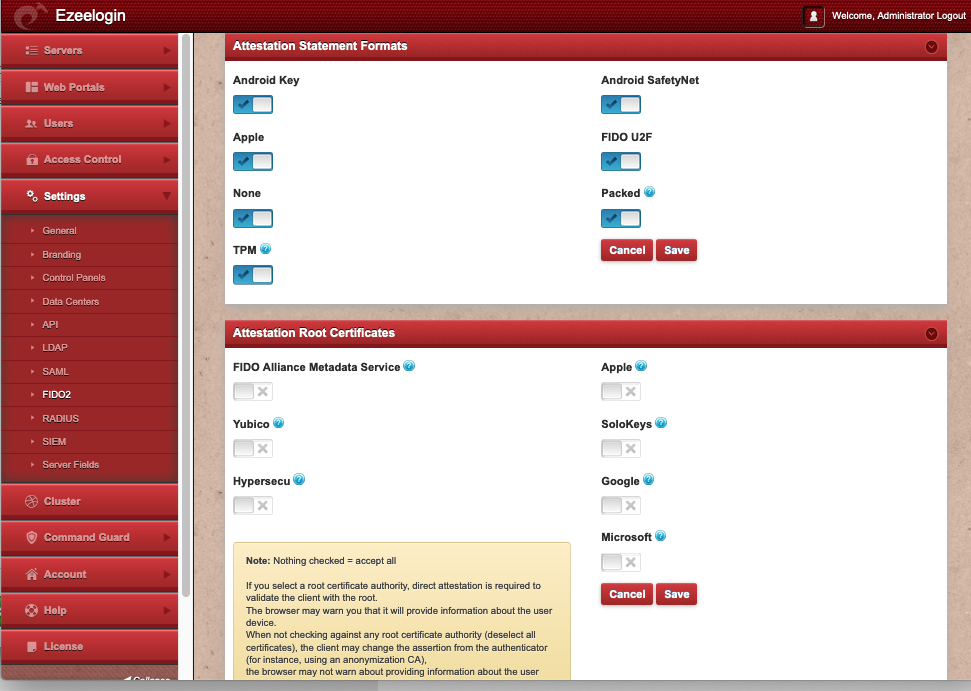This screenshot has width=971, height=691.
Task: Save the Attestation Statement Formats settings
Action: point(676,250)
